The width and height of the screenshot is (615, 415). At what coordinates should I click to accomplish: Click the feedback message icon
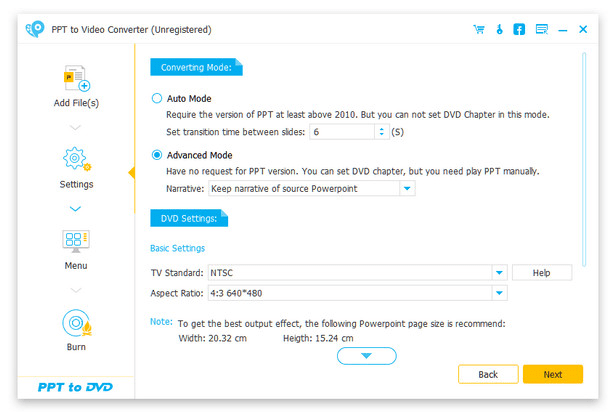coord(542,30)
